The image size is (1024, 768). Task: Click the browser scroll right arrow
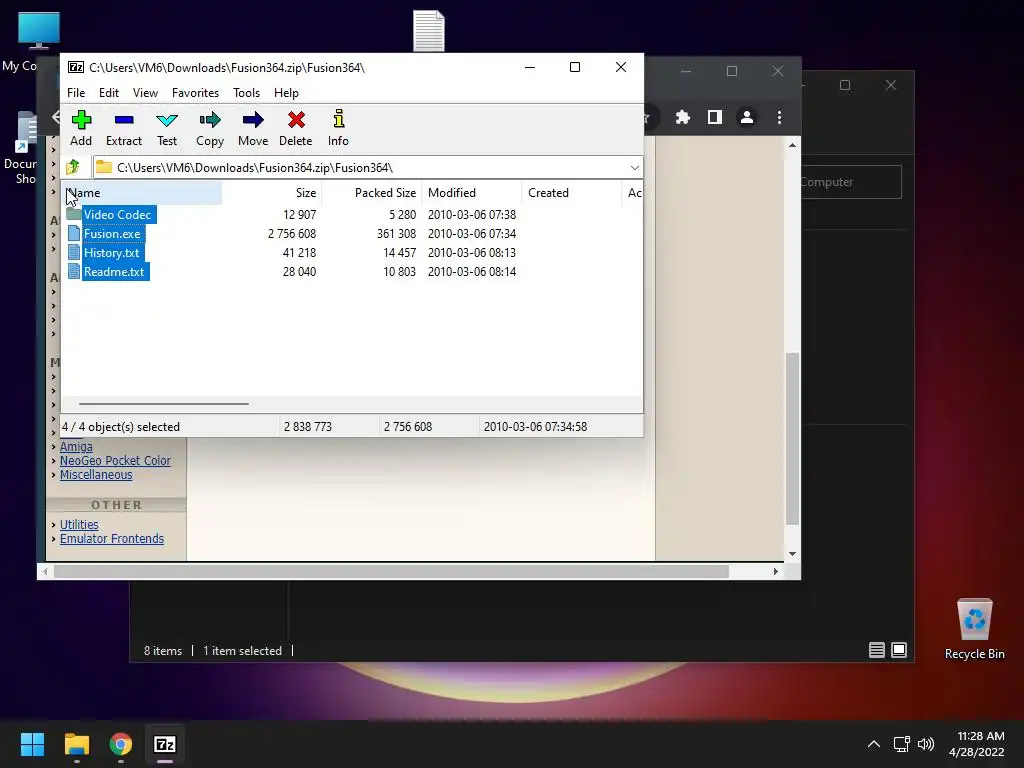coord(775,571)
